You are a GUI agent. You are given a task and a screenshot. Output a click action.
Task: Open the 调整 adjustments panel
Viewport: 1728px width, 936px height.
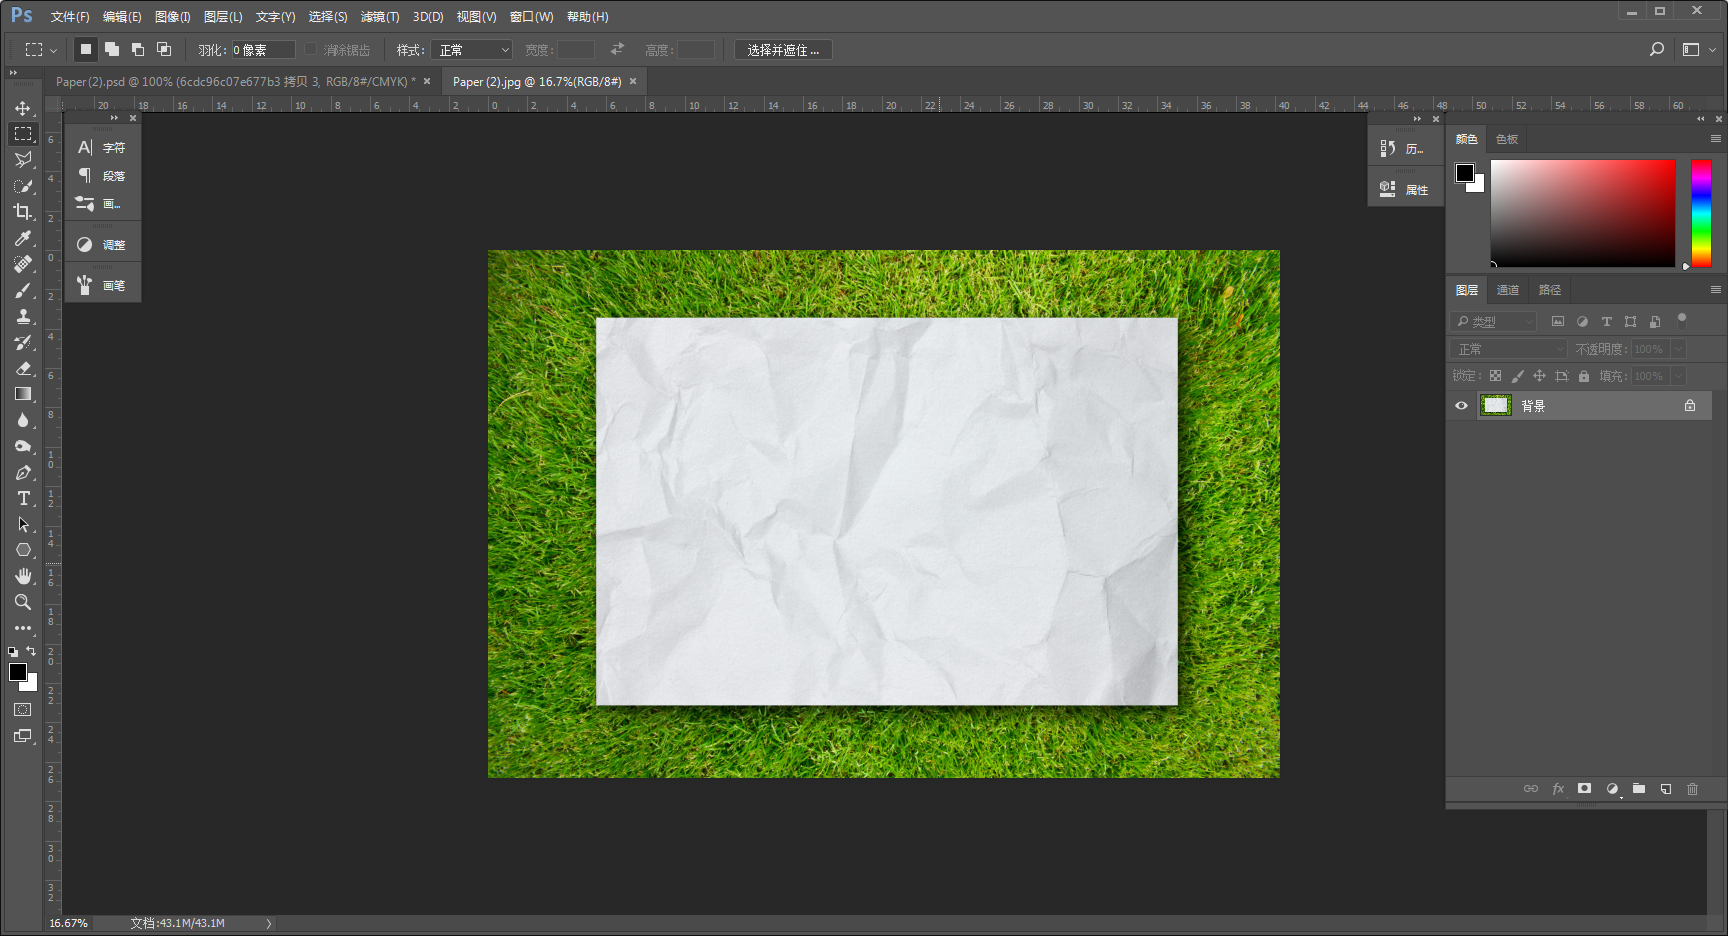(102, 244)
